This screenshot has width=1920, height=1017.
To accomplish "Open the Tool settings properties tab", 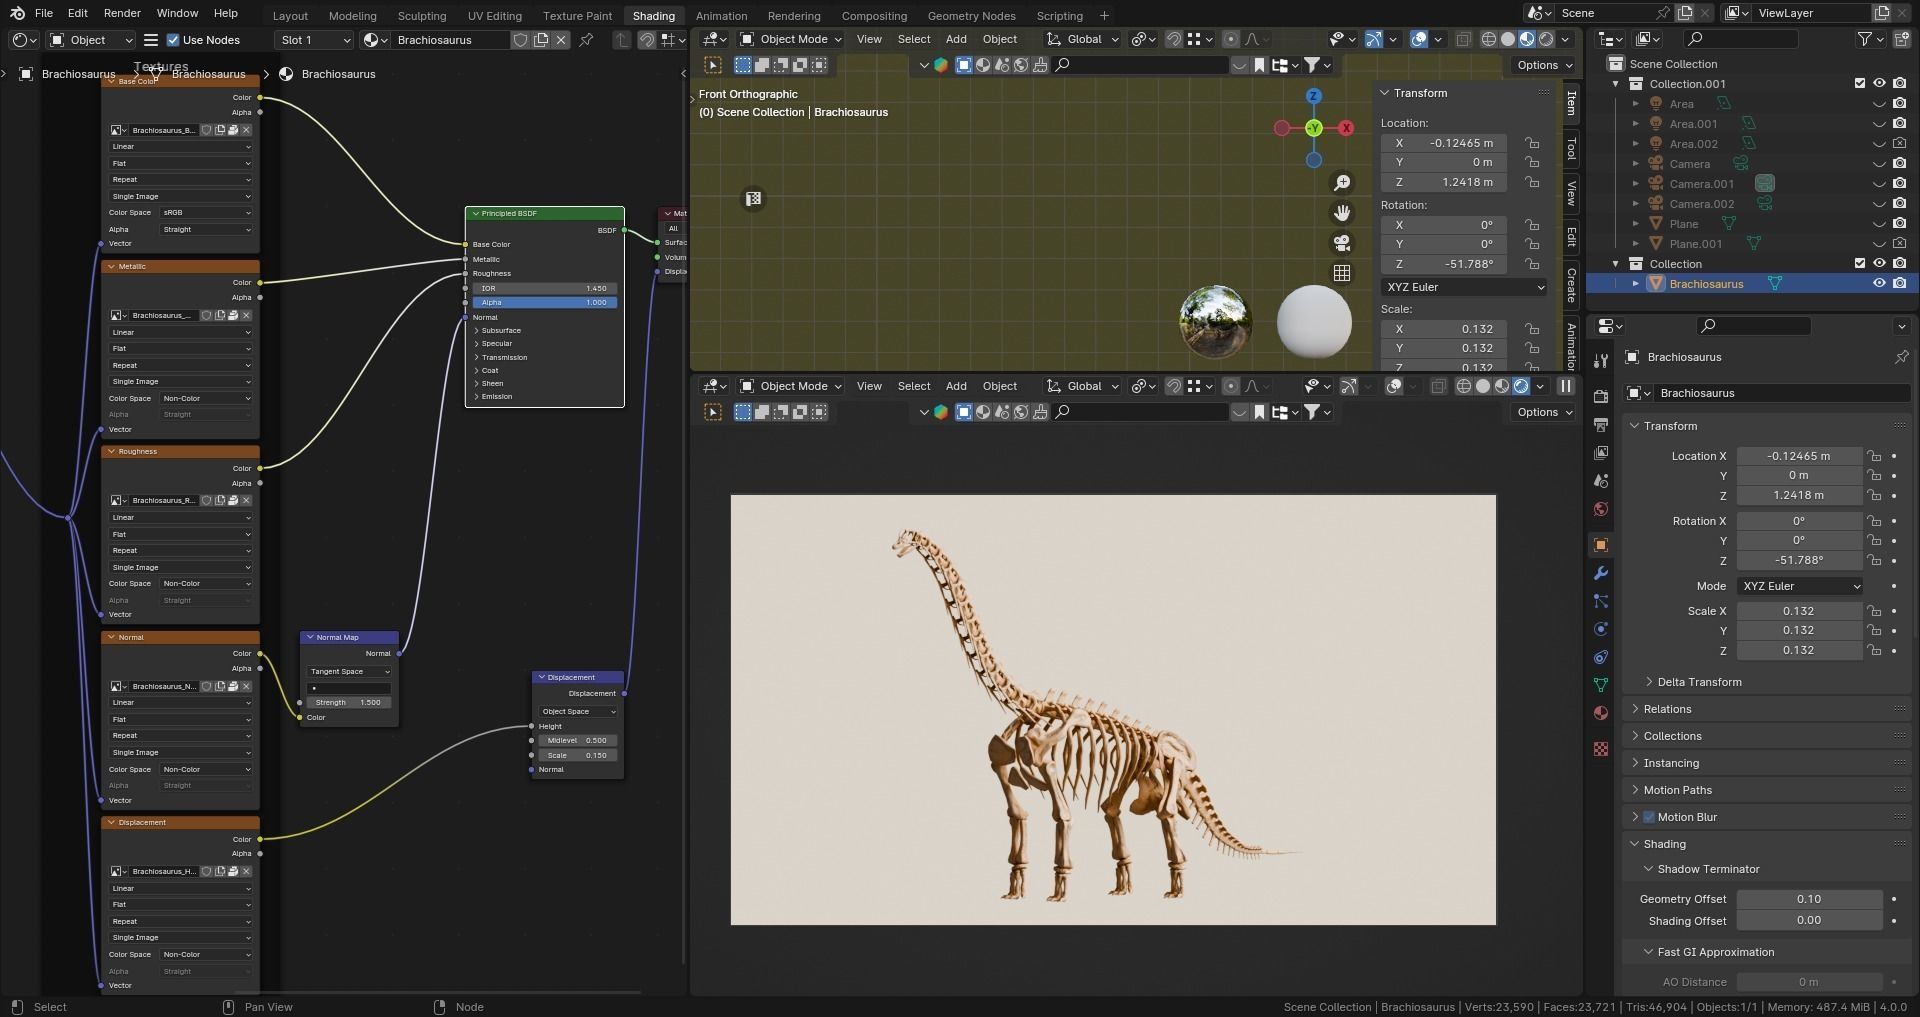I will coord(1601,361).
